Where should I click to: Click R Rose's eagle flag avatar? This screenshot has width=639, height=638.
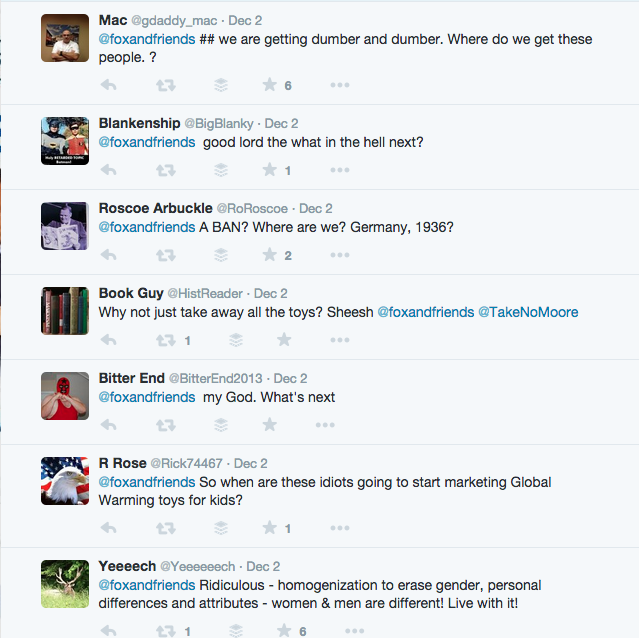65,480
